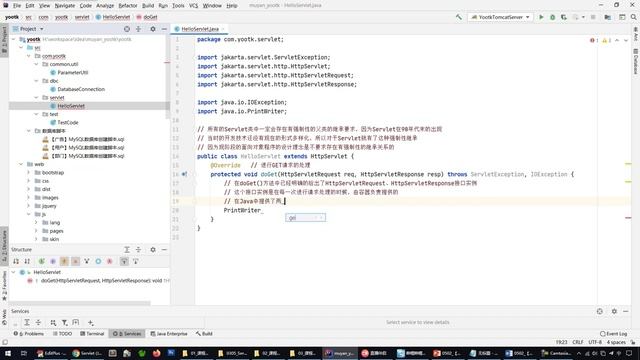Open the Java Enterprise tool window
The height and width of the screenshot is (360, 640).
coord(169,333)
